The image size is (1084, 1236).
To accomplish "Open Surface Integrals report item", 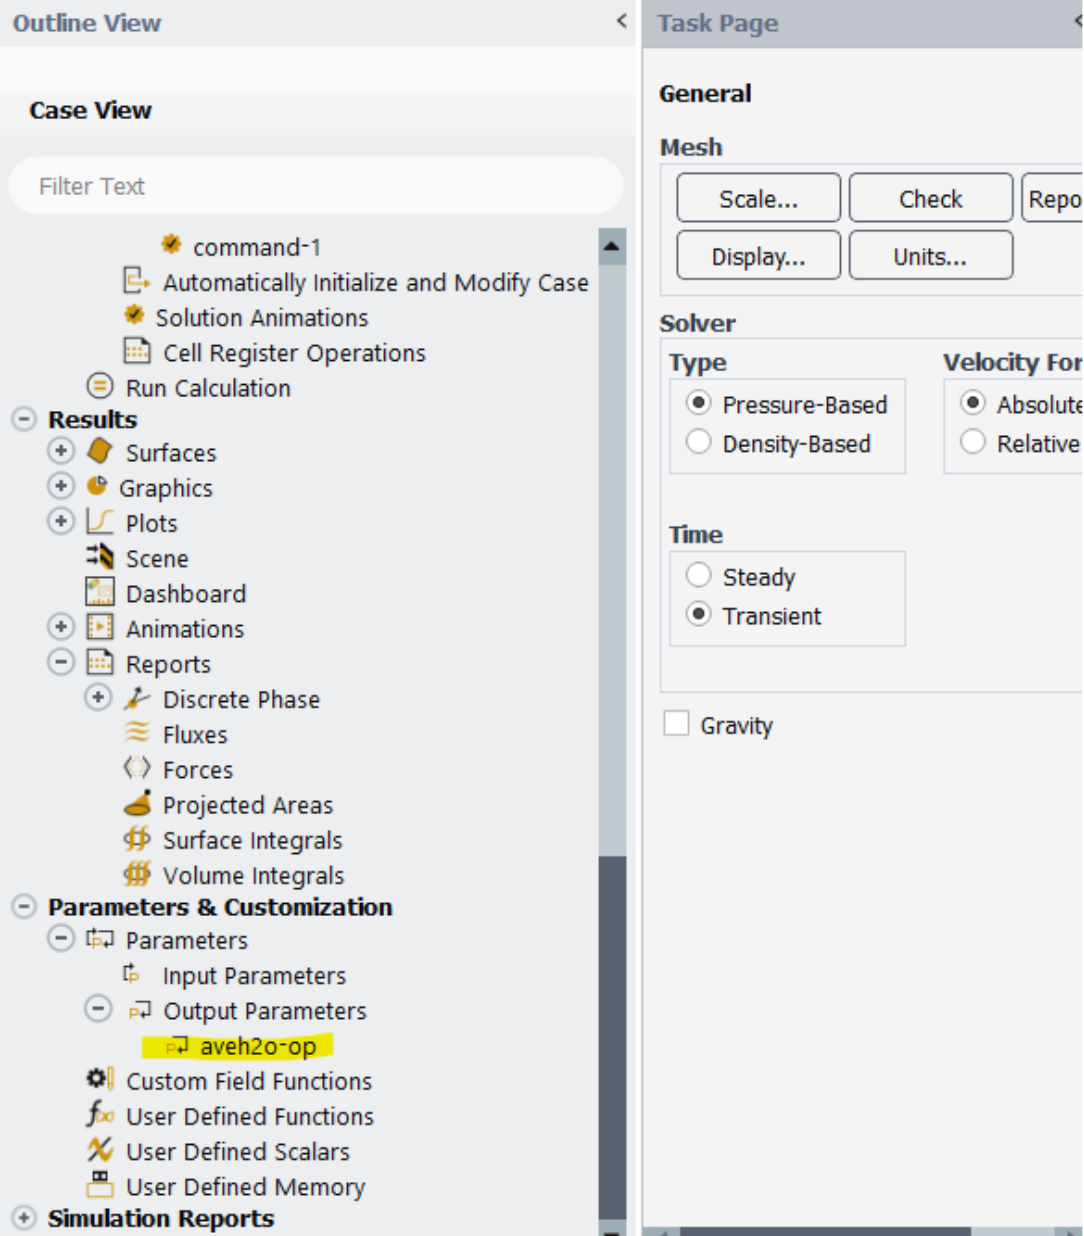I will tap(252, 840).
